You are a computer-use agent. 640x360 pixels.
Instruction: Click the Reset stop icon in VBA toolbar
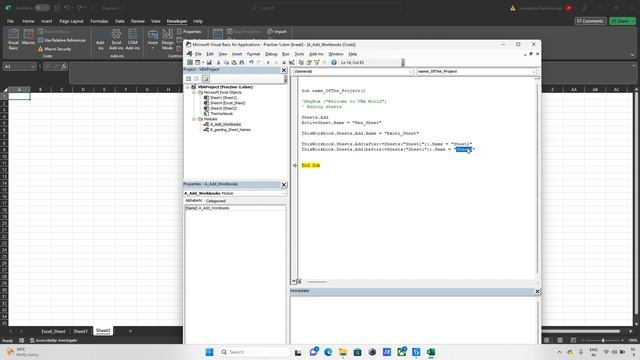284,62
